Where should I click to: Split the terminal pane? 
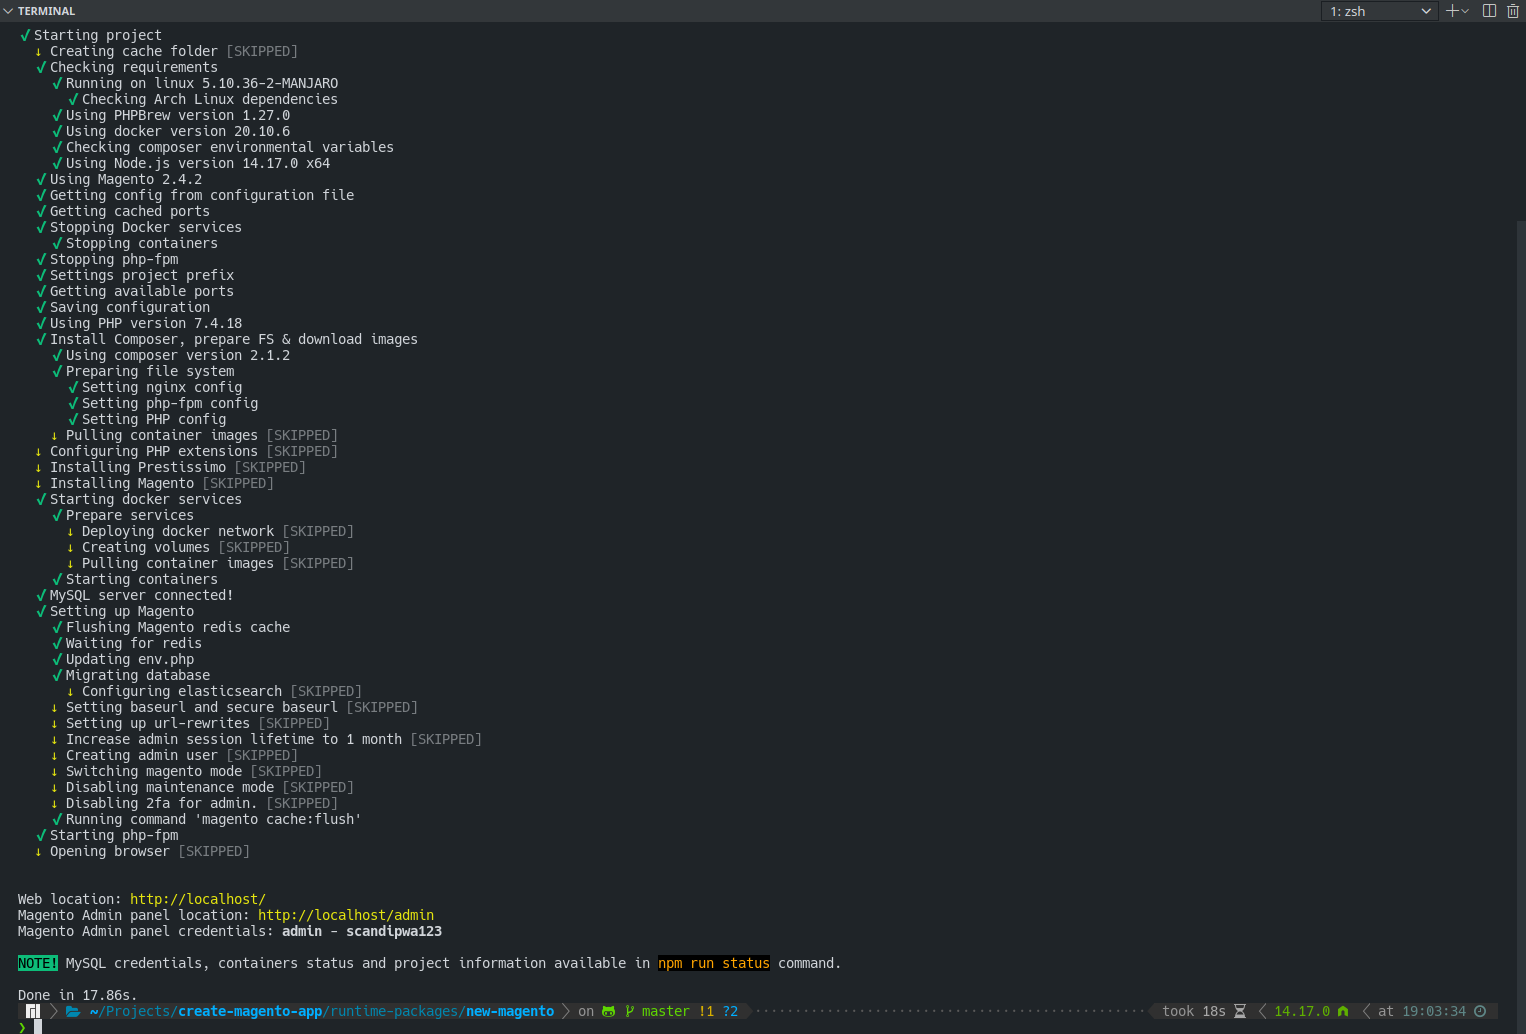point(1489,11)
